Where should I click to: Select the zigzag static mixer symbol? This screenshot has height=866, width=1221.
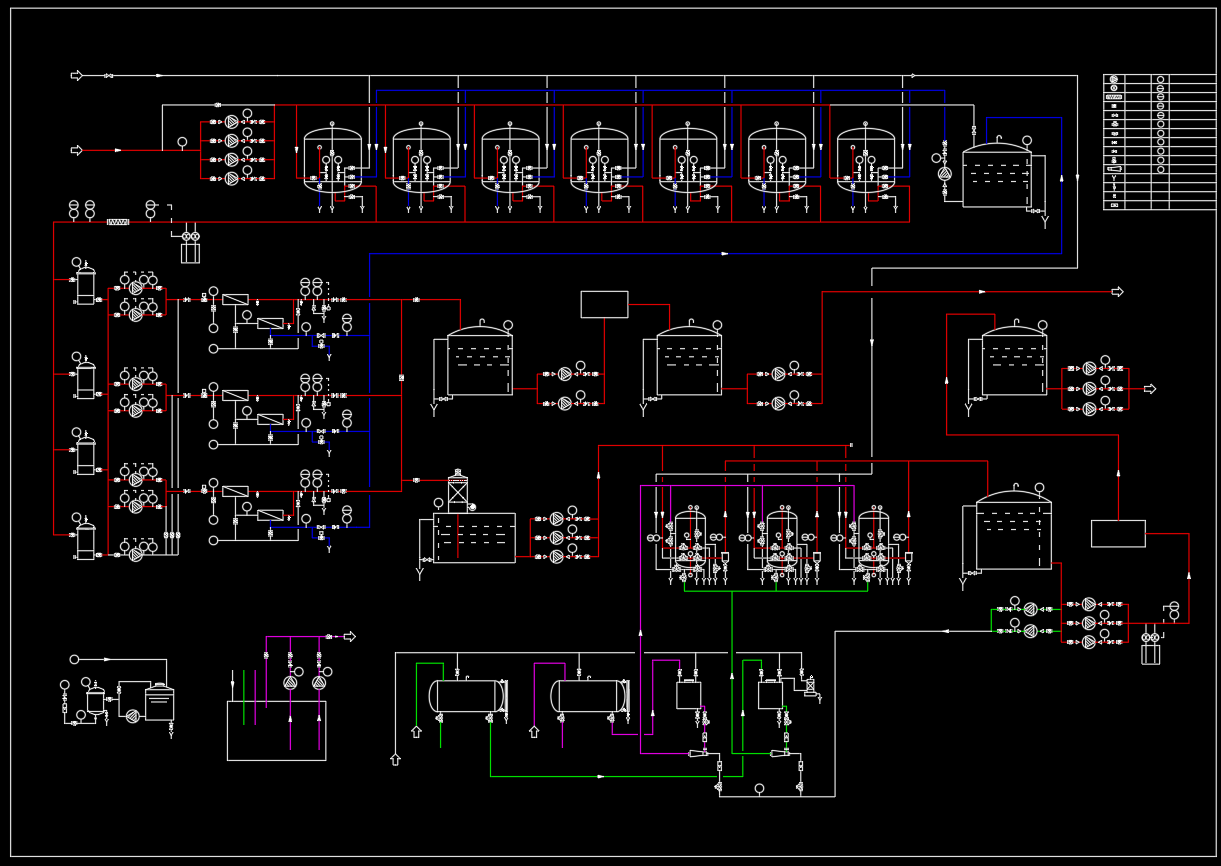coord(118,221)
